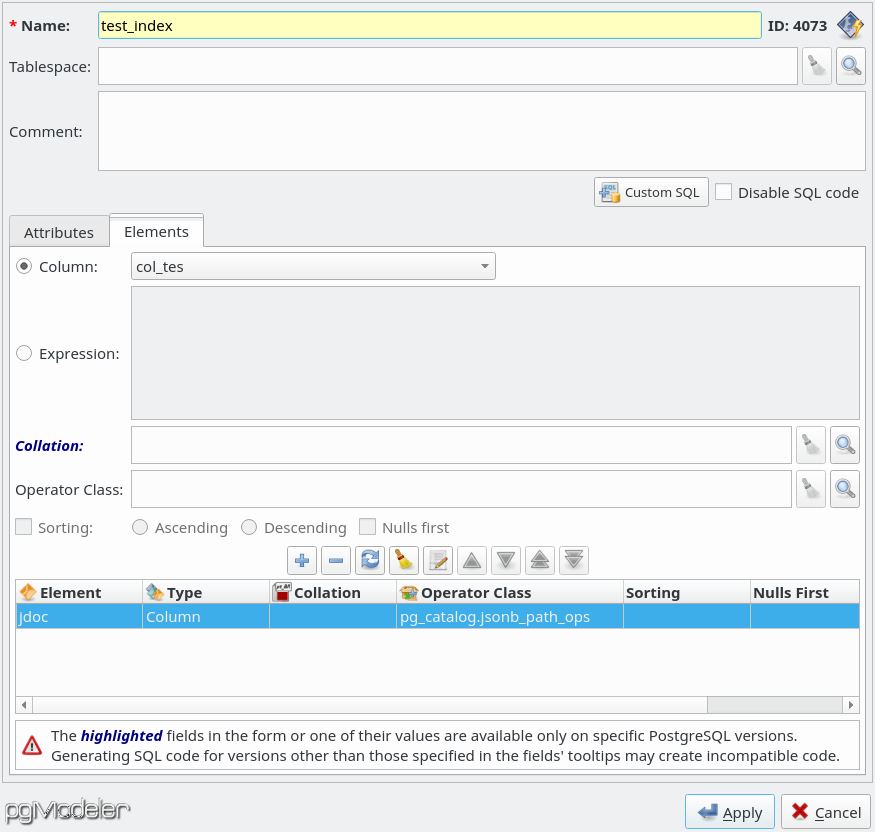
Task: Click the Nulls First column header
Action: click(x=805, y=592)
